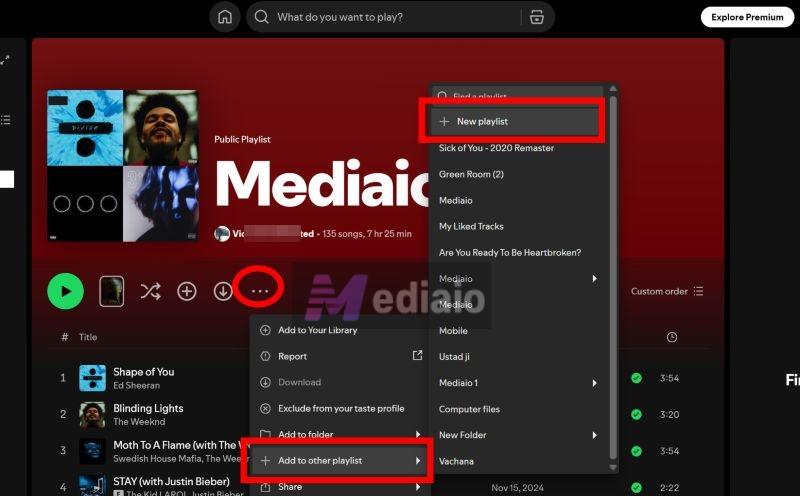
Task: Open the playlist owner's profile avatar
Action: click(222, 234)
